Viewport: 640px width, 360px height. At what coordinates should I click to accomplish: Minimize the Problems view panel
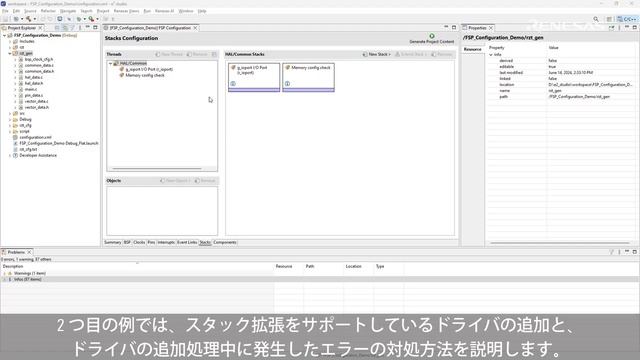pos(627,252)
